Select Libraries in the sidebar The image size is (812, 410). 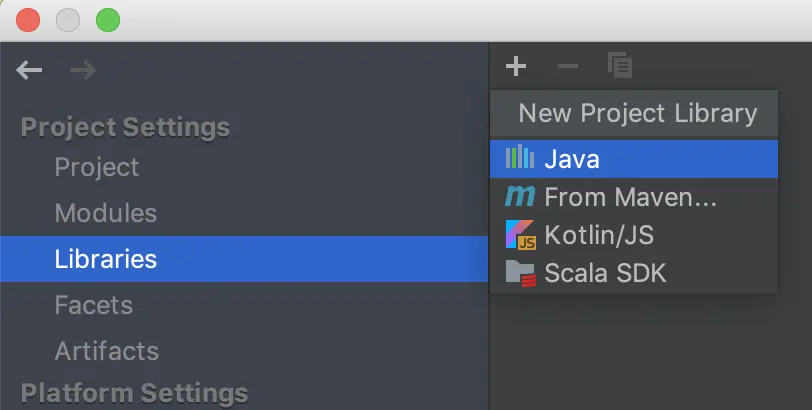pyautogui.click(x=106, y=259)
